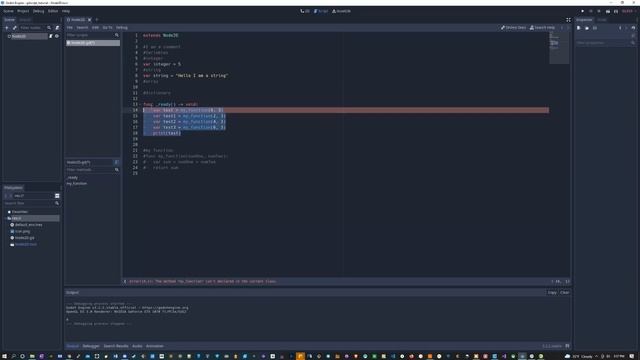This screenshot has height=360, width=640.
Task: Jump to my_function in methods list
Action: 77,184
